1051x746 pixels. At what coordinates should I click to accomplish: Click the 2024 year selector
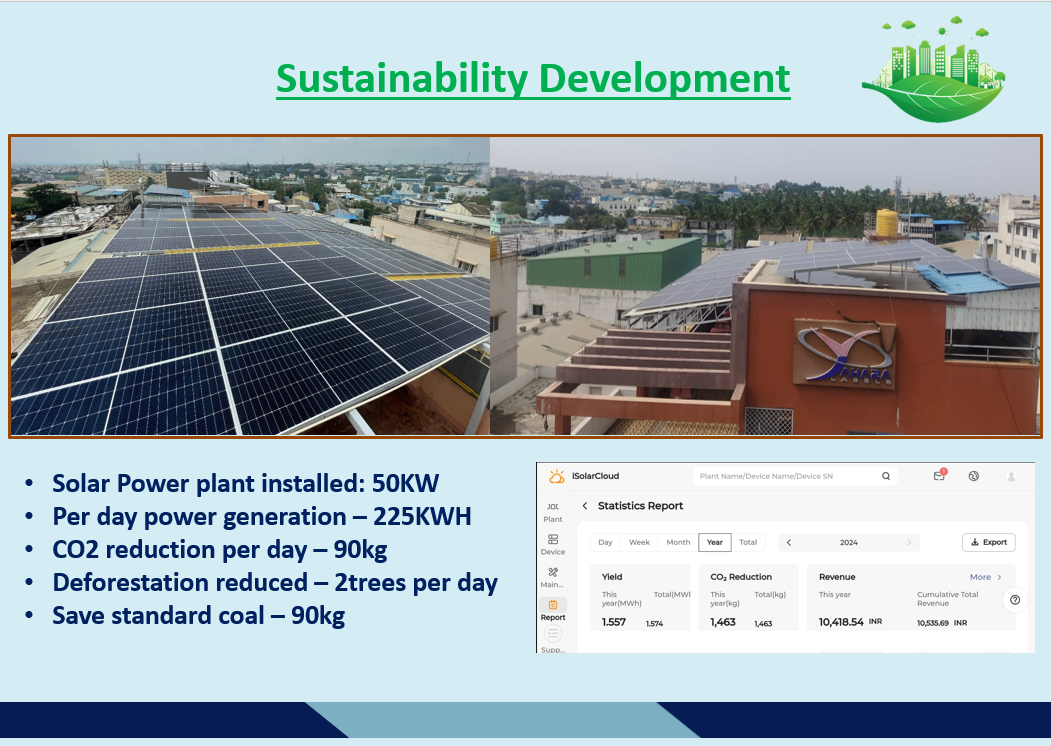point(849,542)
